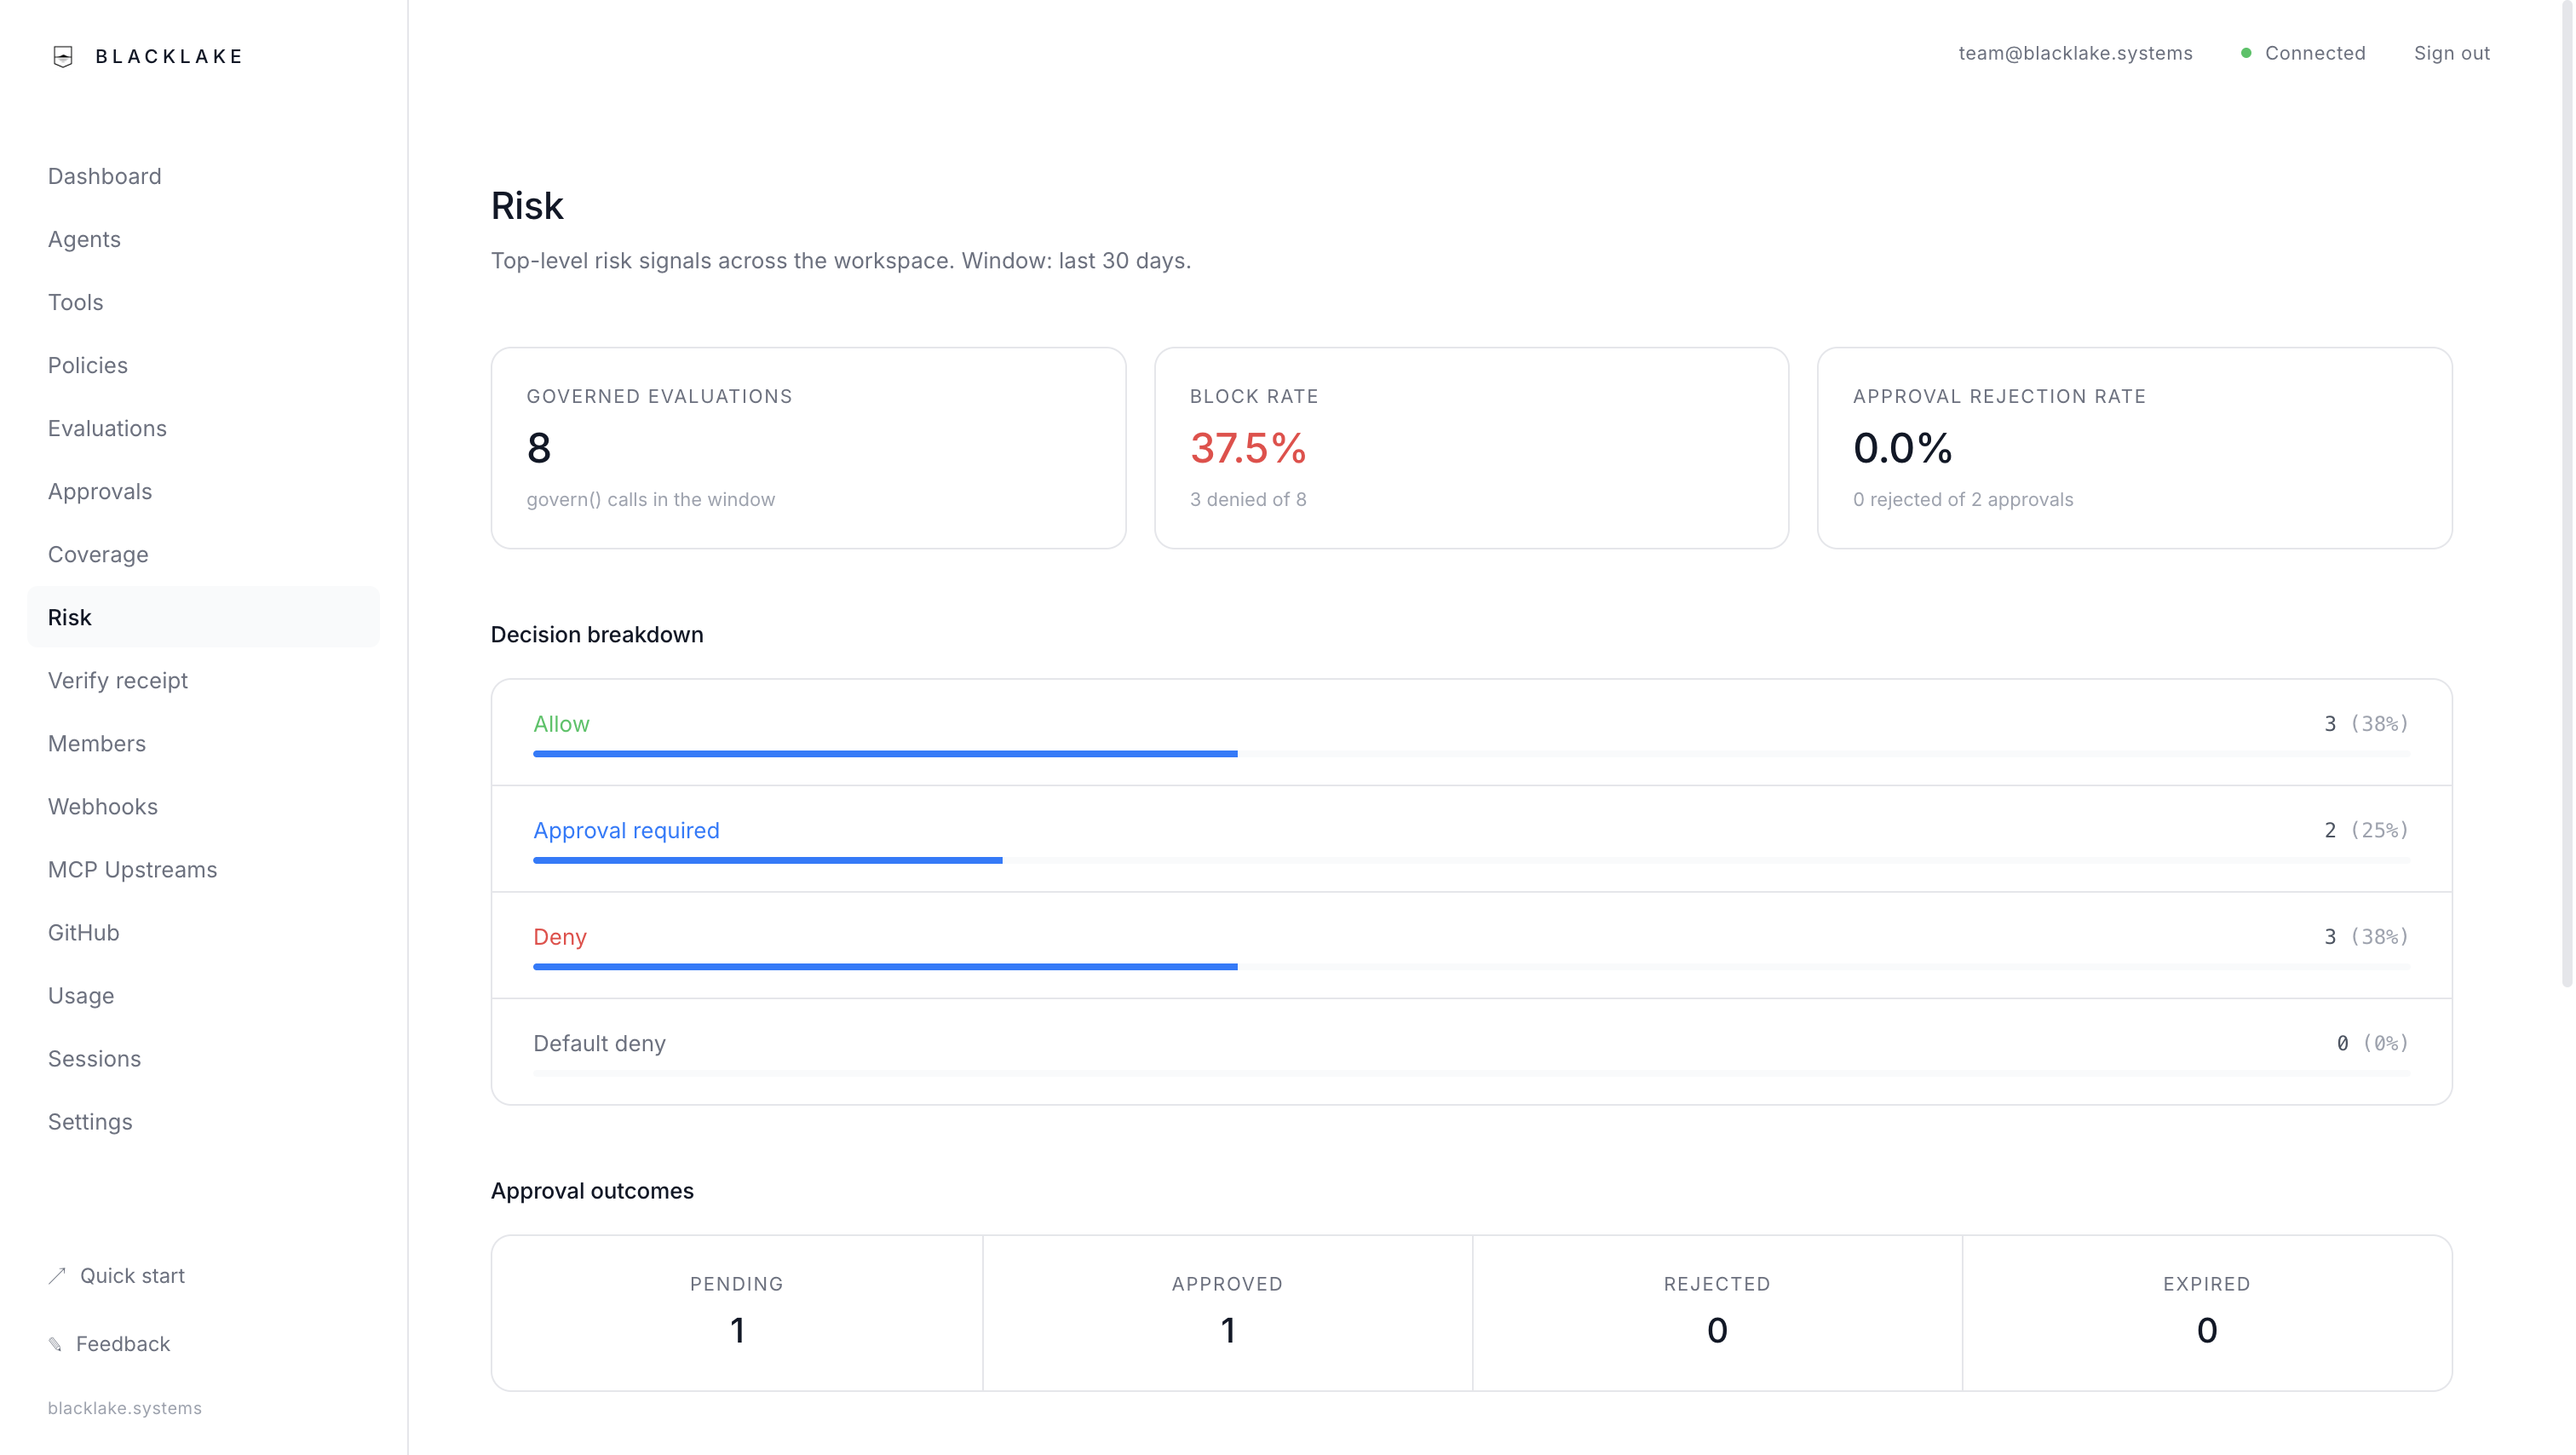Viewport: 2576px width, 1455px height.
Task: Click the Approval required count 2 (25%)
Action: coord(2366,830)
